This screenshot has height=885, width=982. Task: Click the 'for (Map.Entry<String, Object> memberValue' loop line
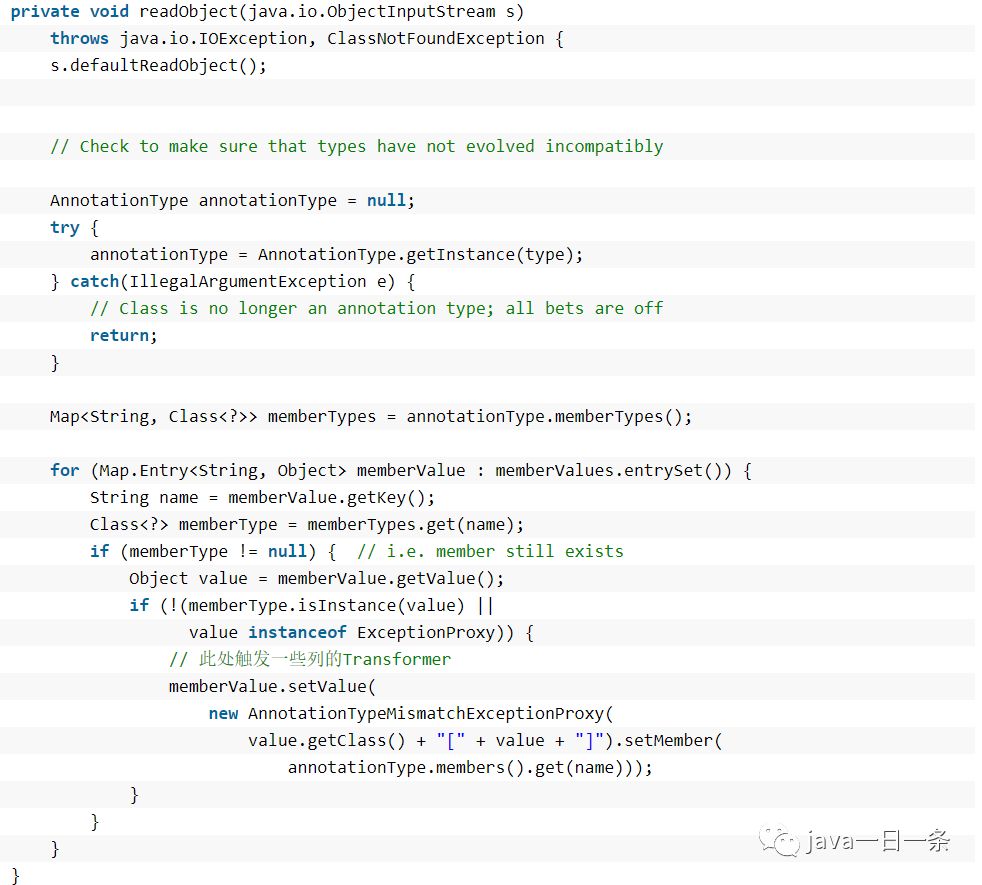point(401,470)
